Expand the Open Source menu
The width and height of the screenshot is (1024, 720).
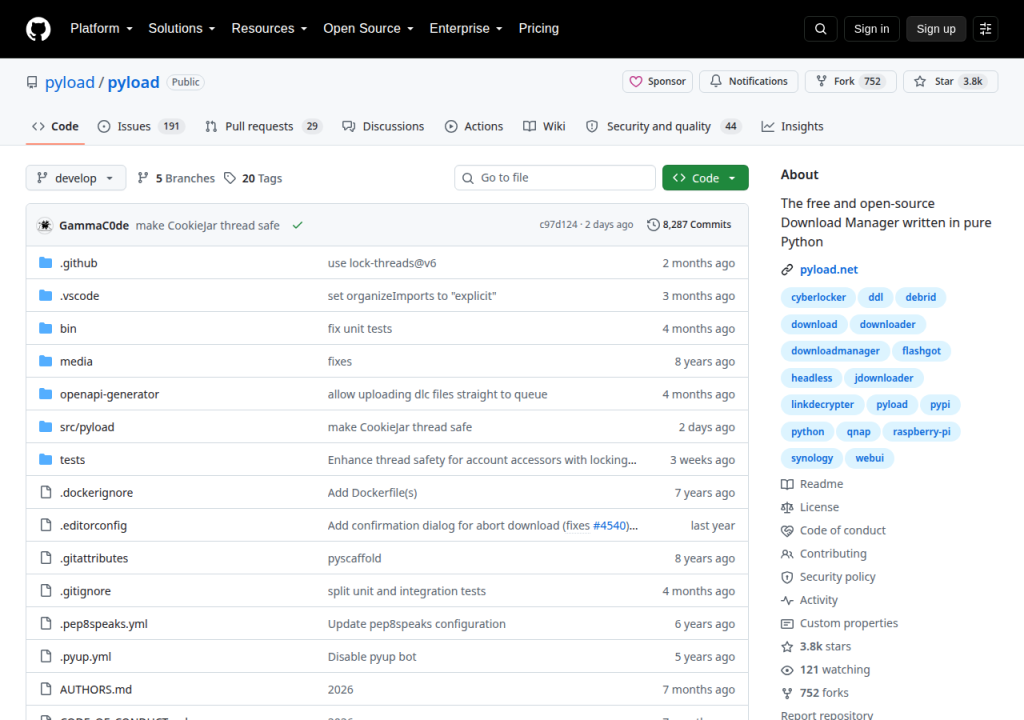[368, 29]
